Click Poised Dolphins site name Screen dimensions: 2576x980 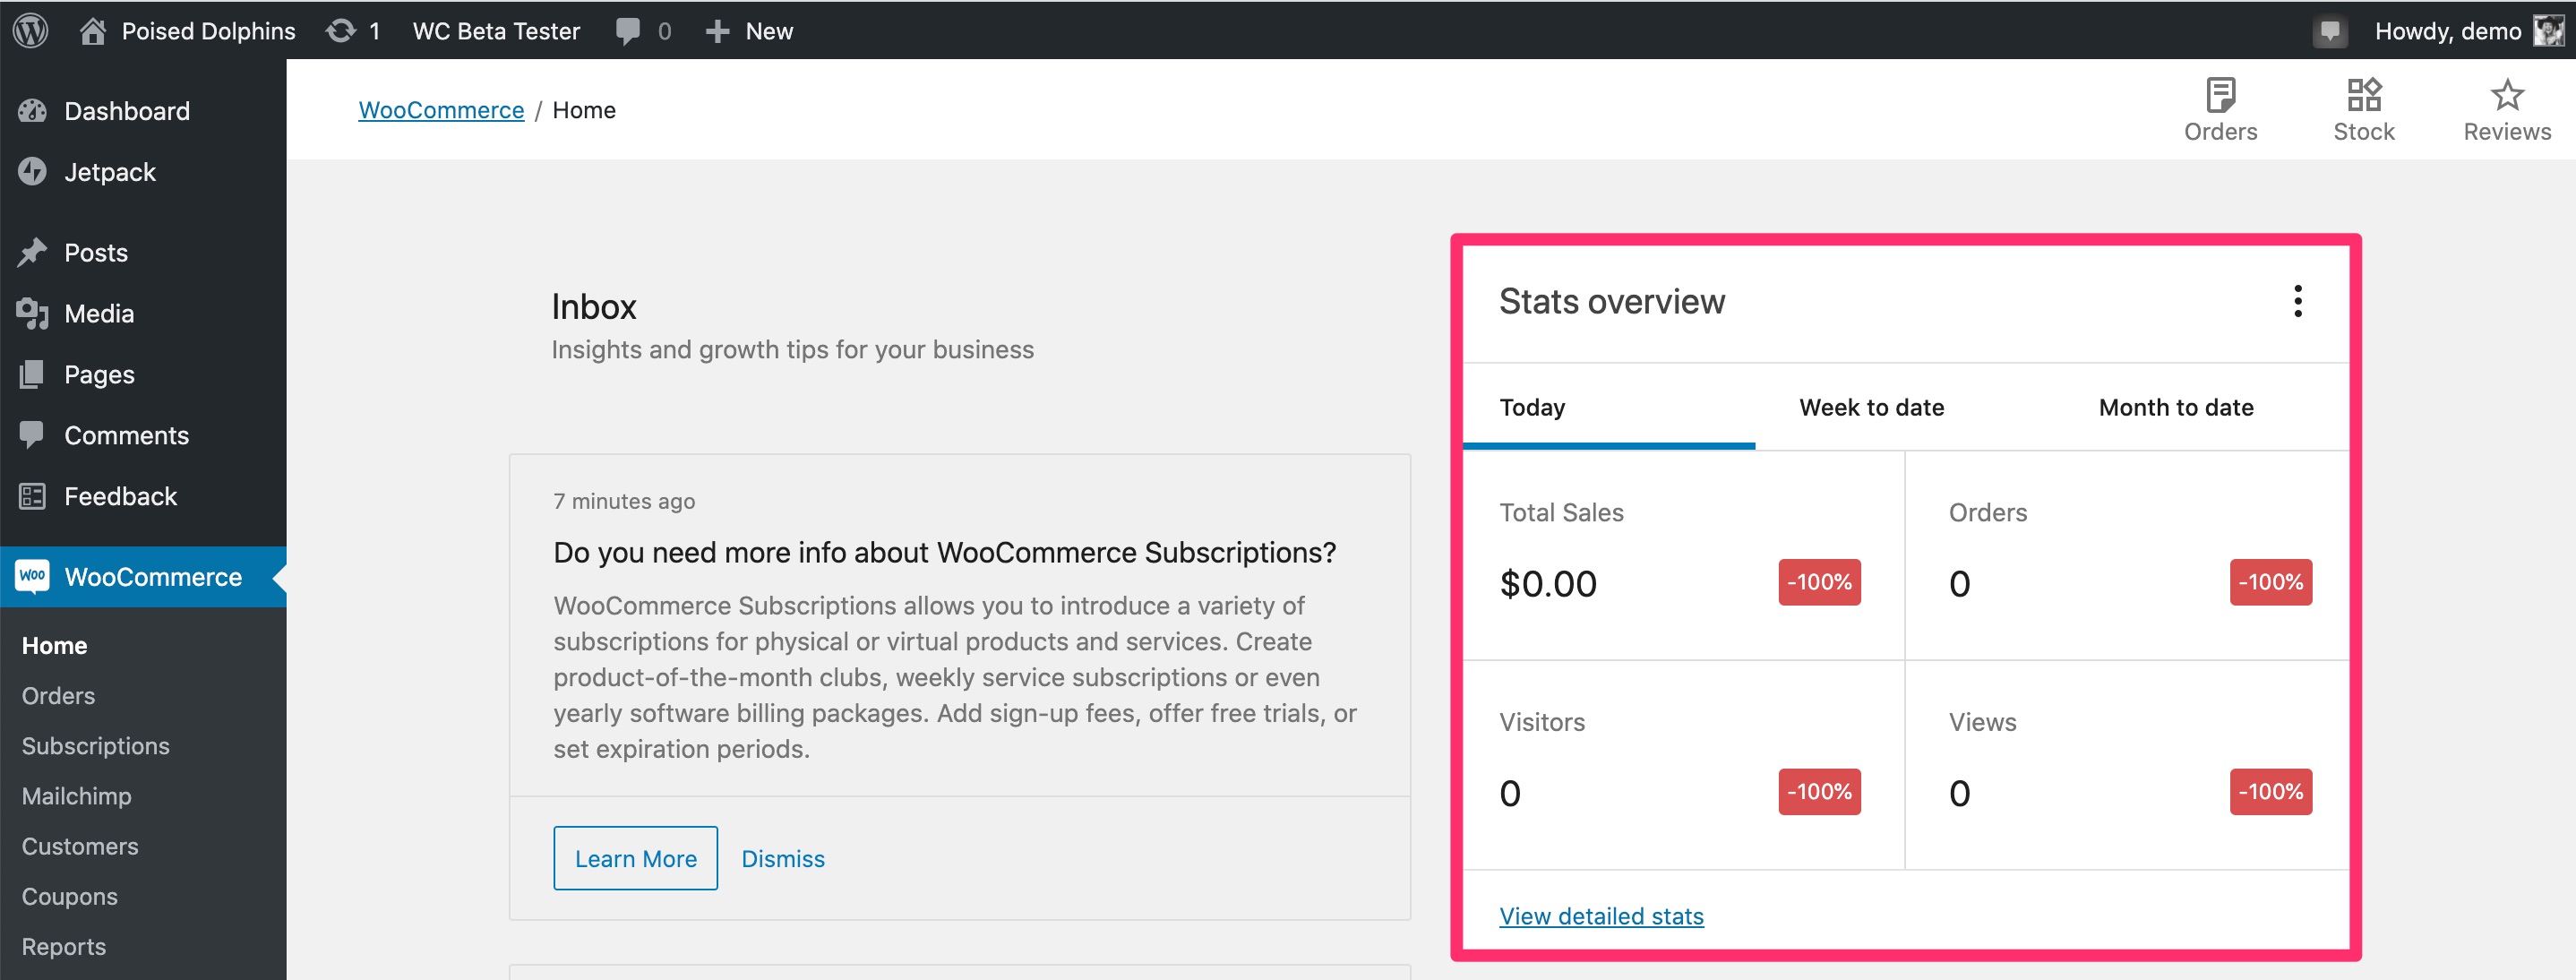(208, 31)
